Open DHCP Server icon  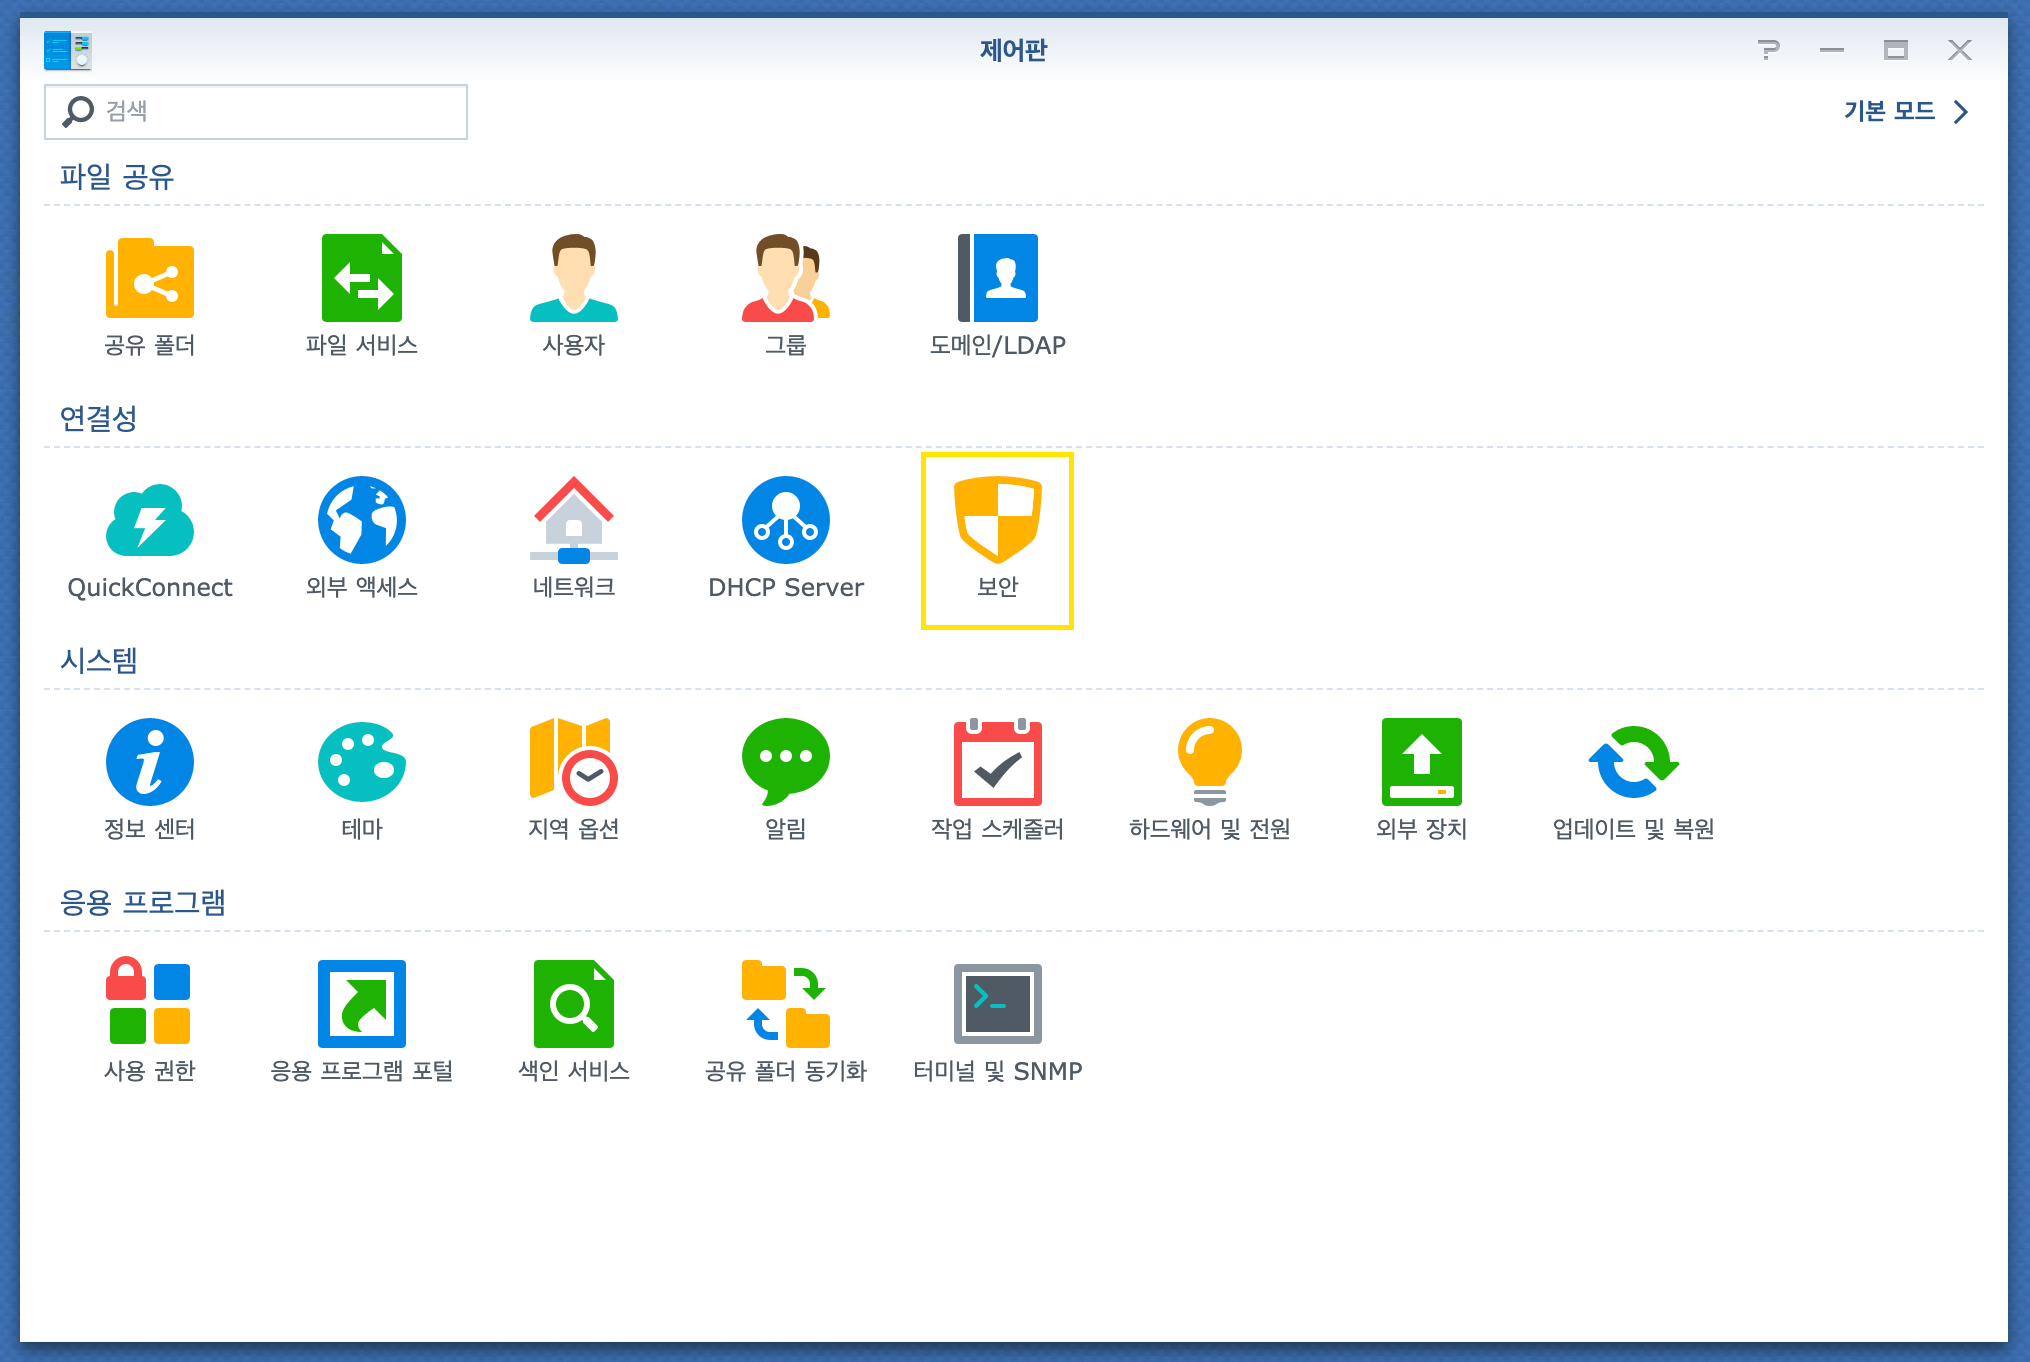point(786,522)
